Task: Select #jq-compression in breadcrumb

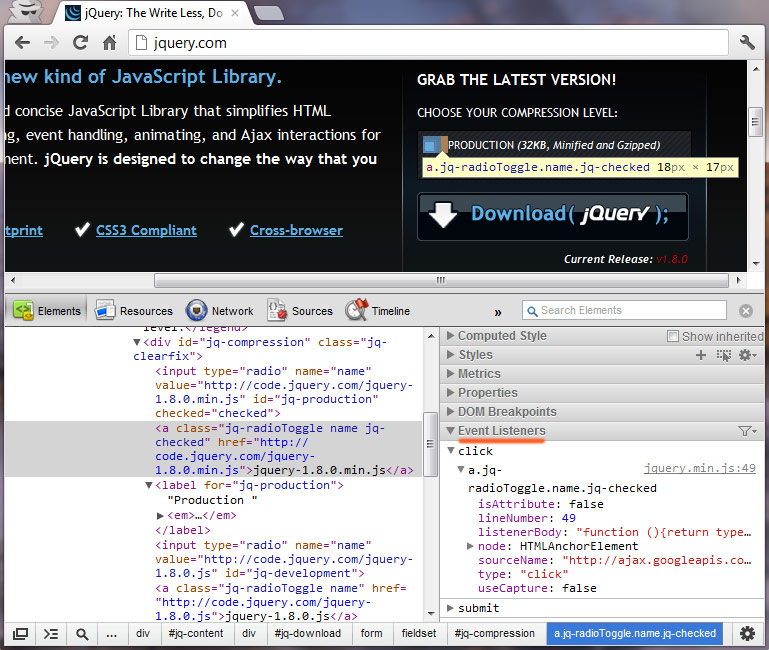Action: pos(494,633)
